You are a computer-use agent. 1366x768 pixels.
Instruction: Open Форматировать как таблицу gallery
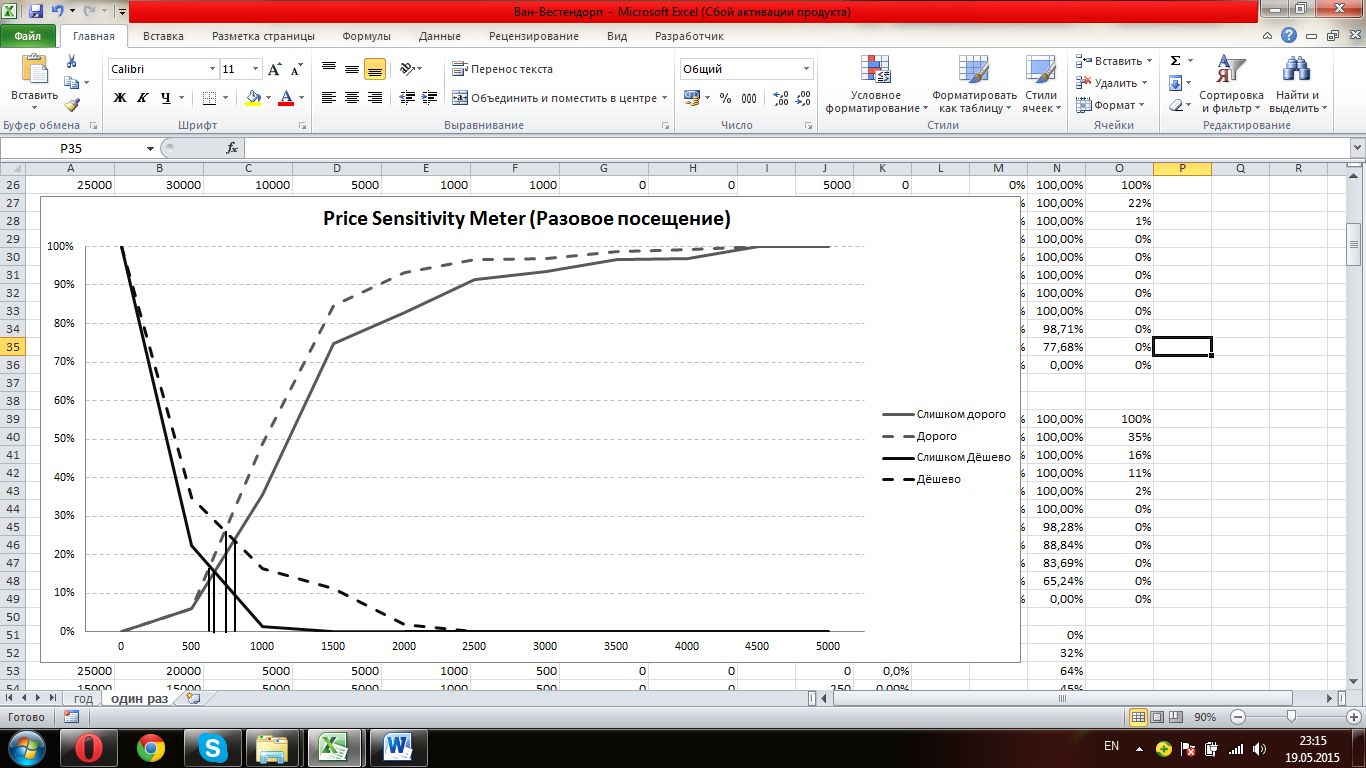(974, 84)
